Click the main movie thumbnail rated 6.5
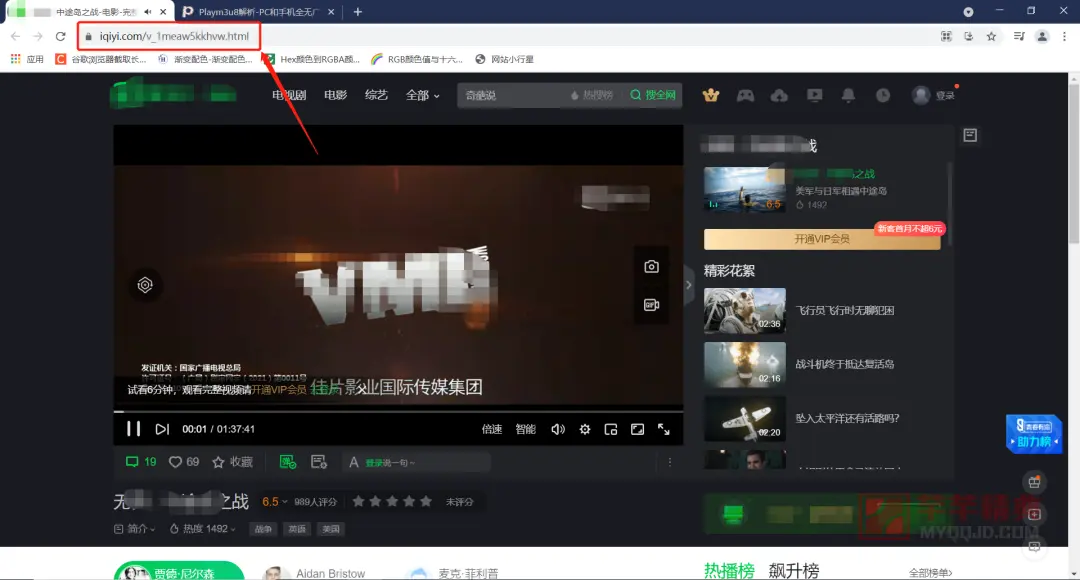Viewport: 1080px width, 580px height. pyautogui.click(x=745, y=189)
